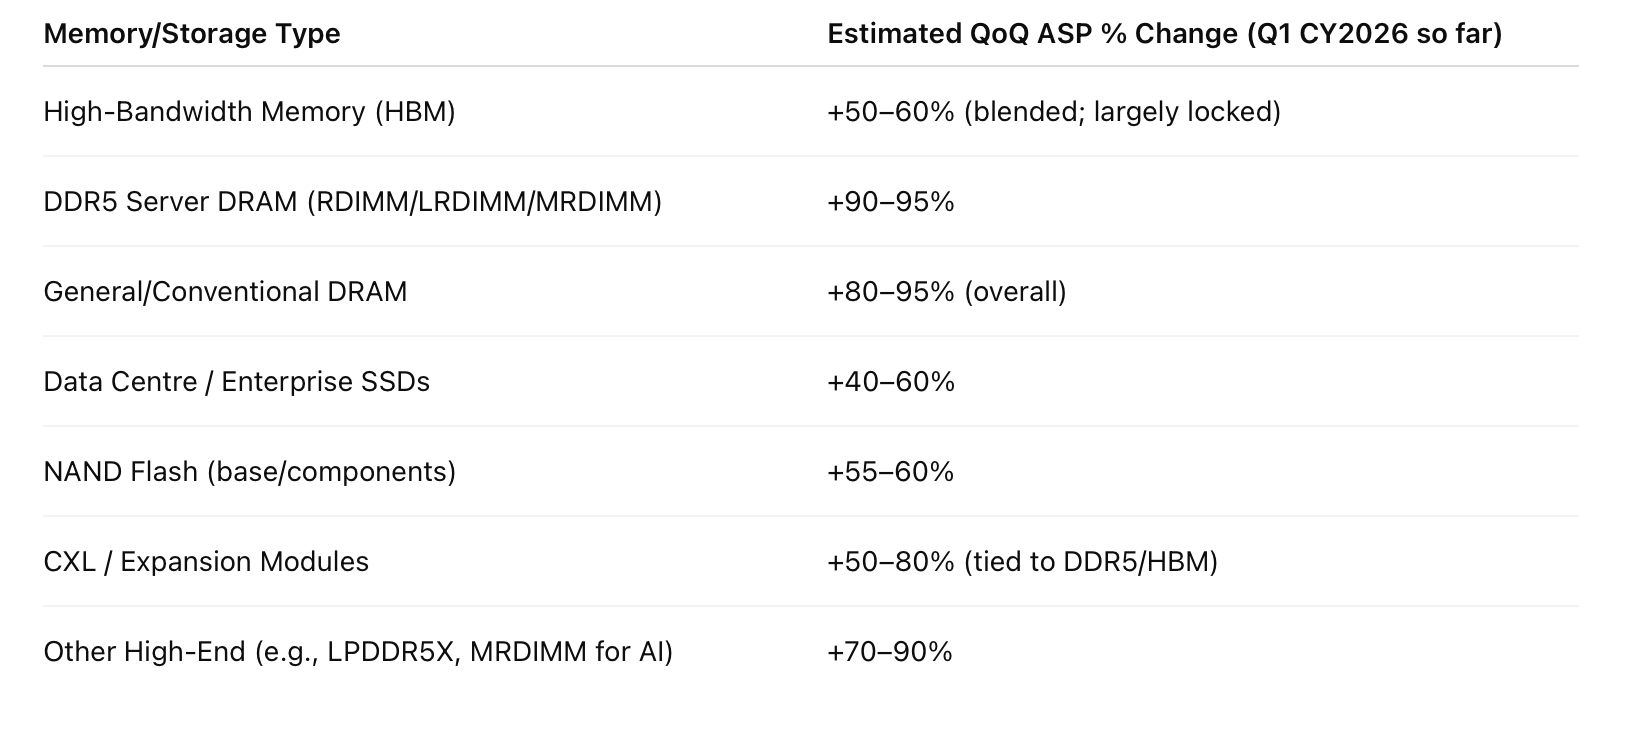1634x734 pixels.
Task: Select the Data Centre / Enterprise SSDs cell
Action: 236,382
